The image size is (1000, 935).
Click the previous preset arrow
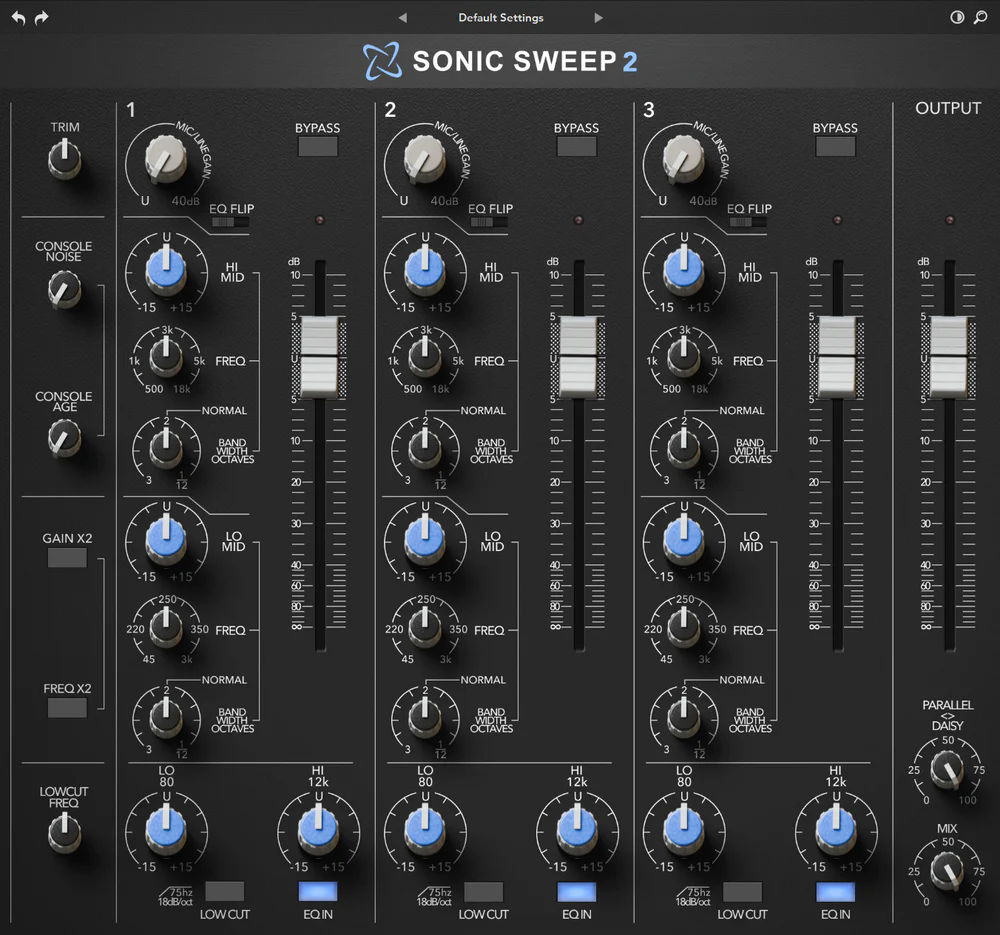[403, 17]
